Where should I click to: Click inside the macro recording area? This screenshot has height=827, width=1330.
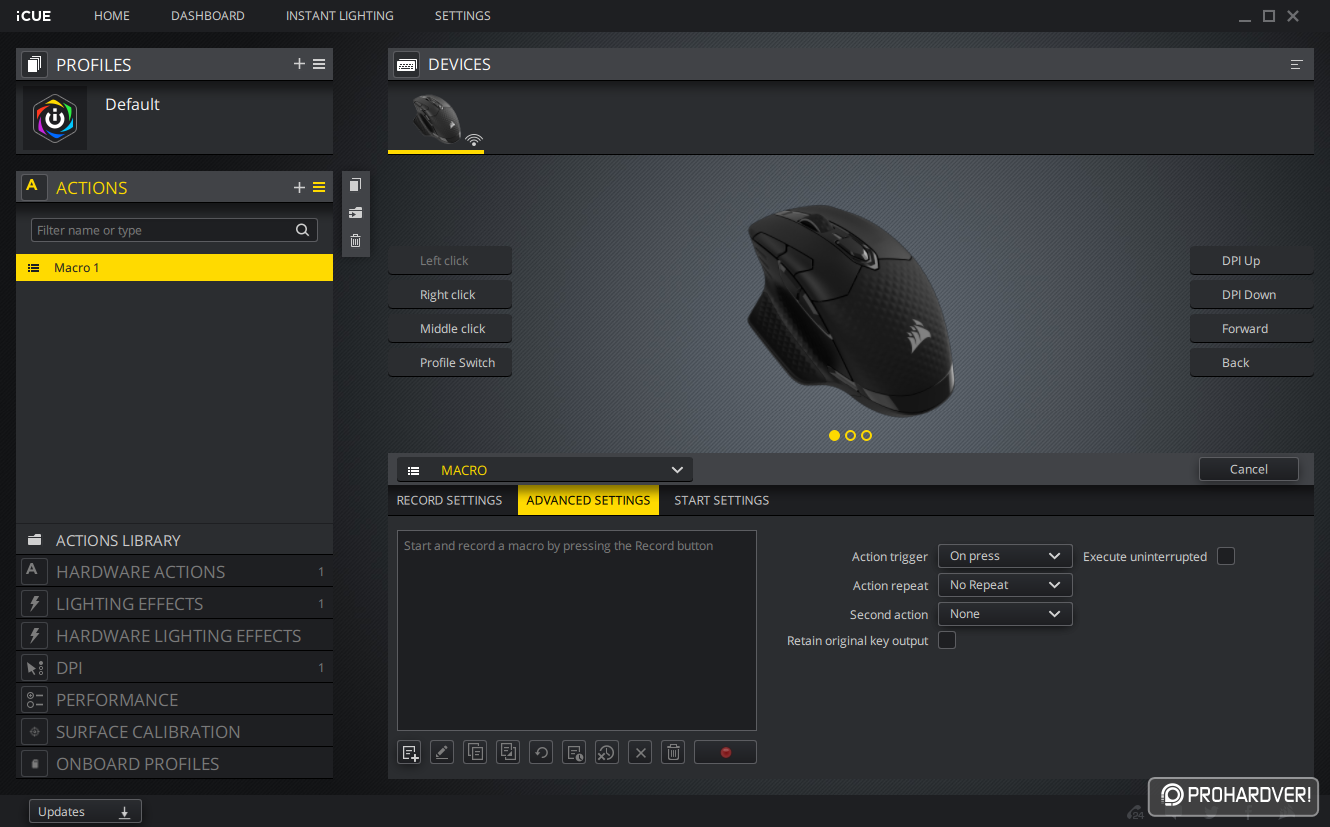pyautogui.click(x=577, y=631)
